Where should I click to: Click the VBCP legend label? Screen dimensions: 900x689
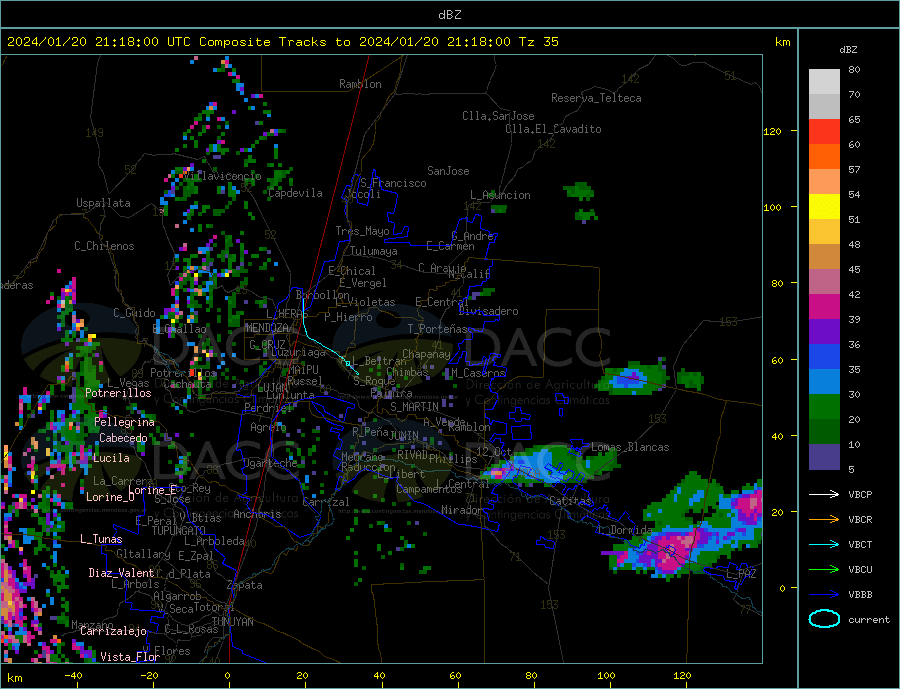coord(860,494)
